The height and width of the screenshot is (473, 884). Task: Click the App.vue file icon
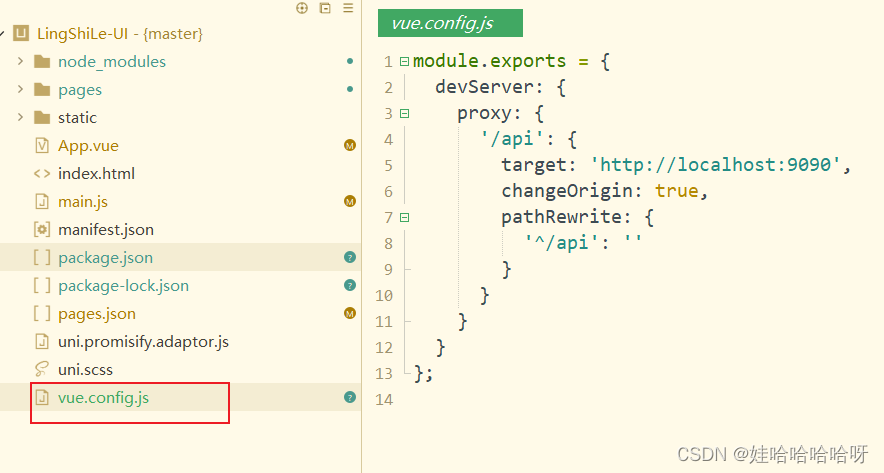point(42,145)
